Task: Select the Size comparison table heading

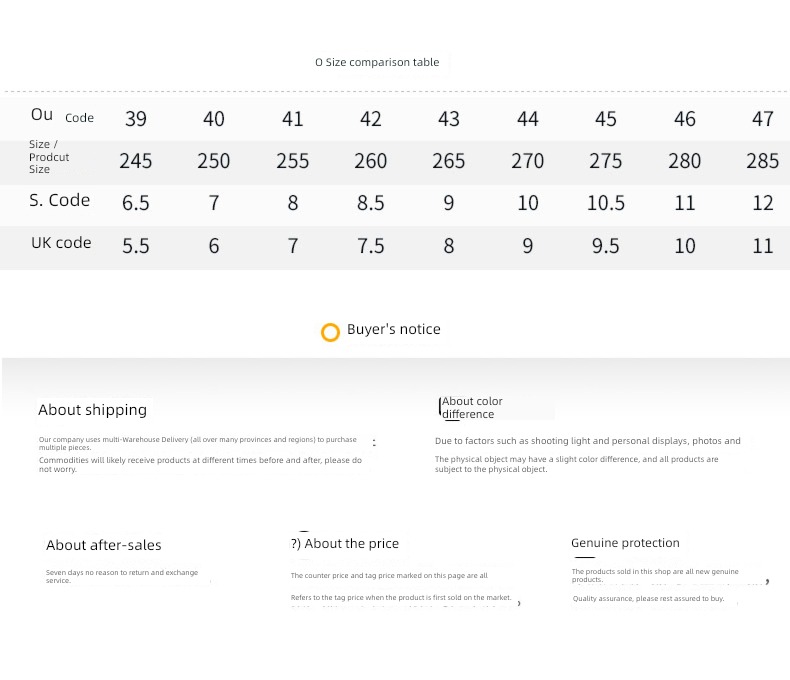Action: pos(377,62)
